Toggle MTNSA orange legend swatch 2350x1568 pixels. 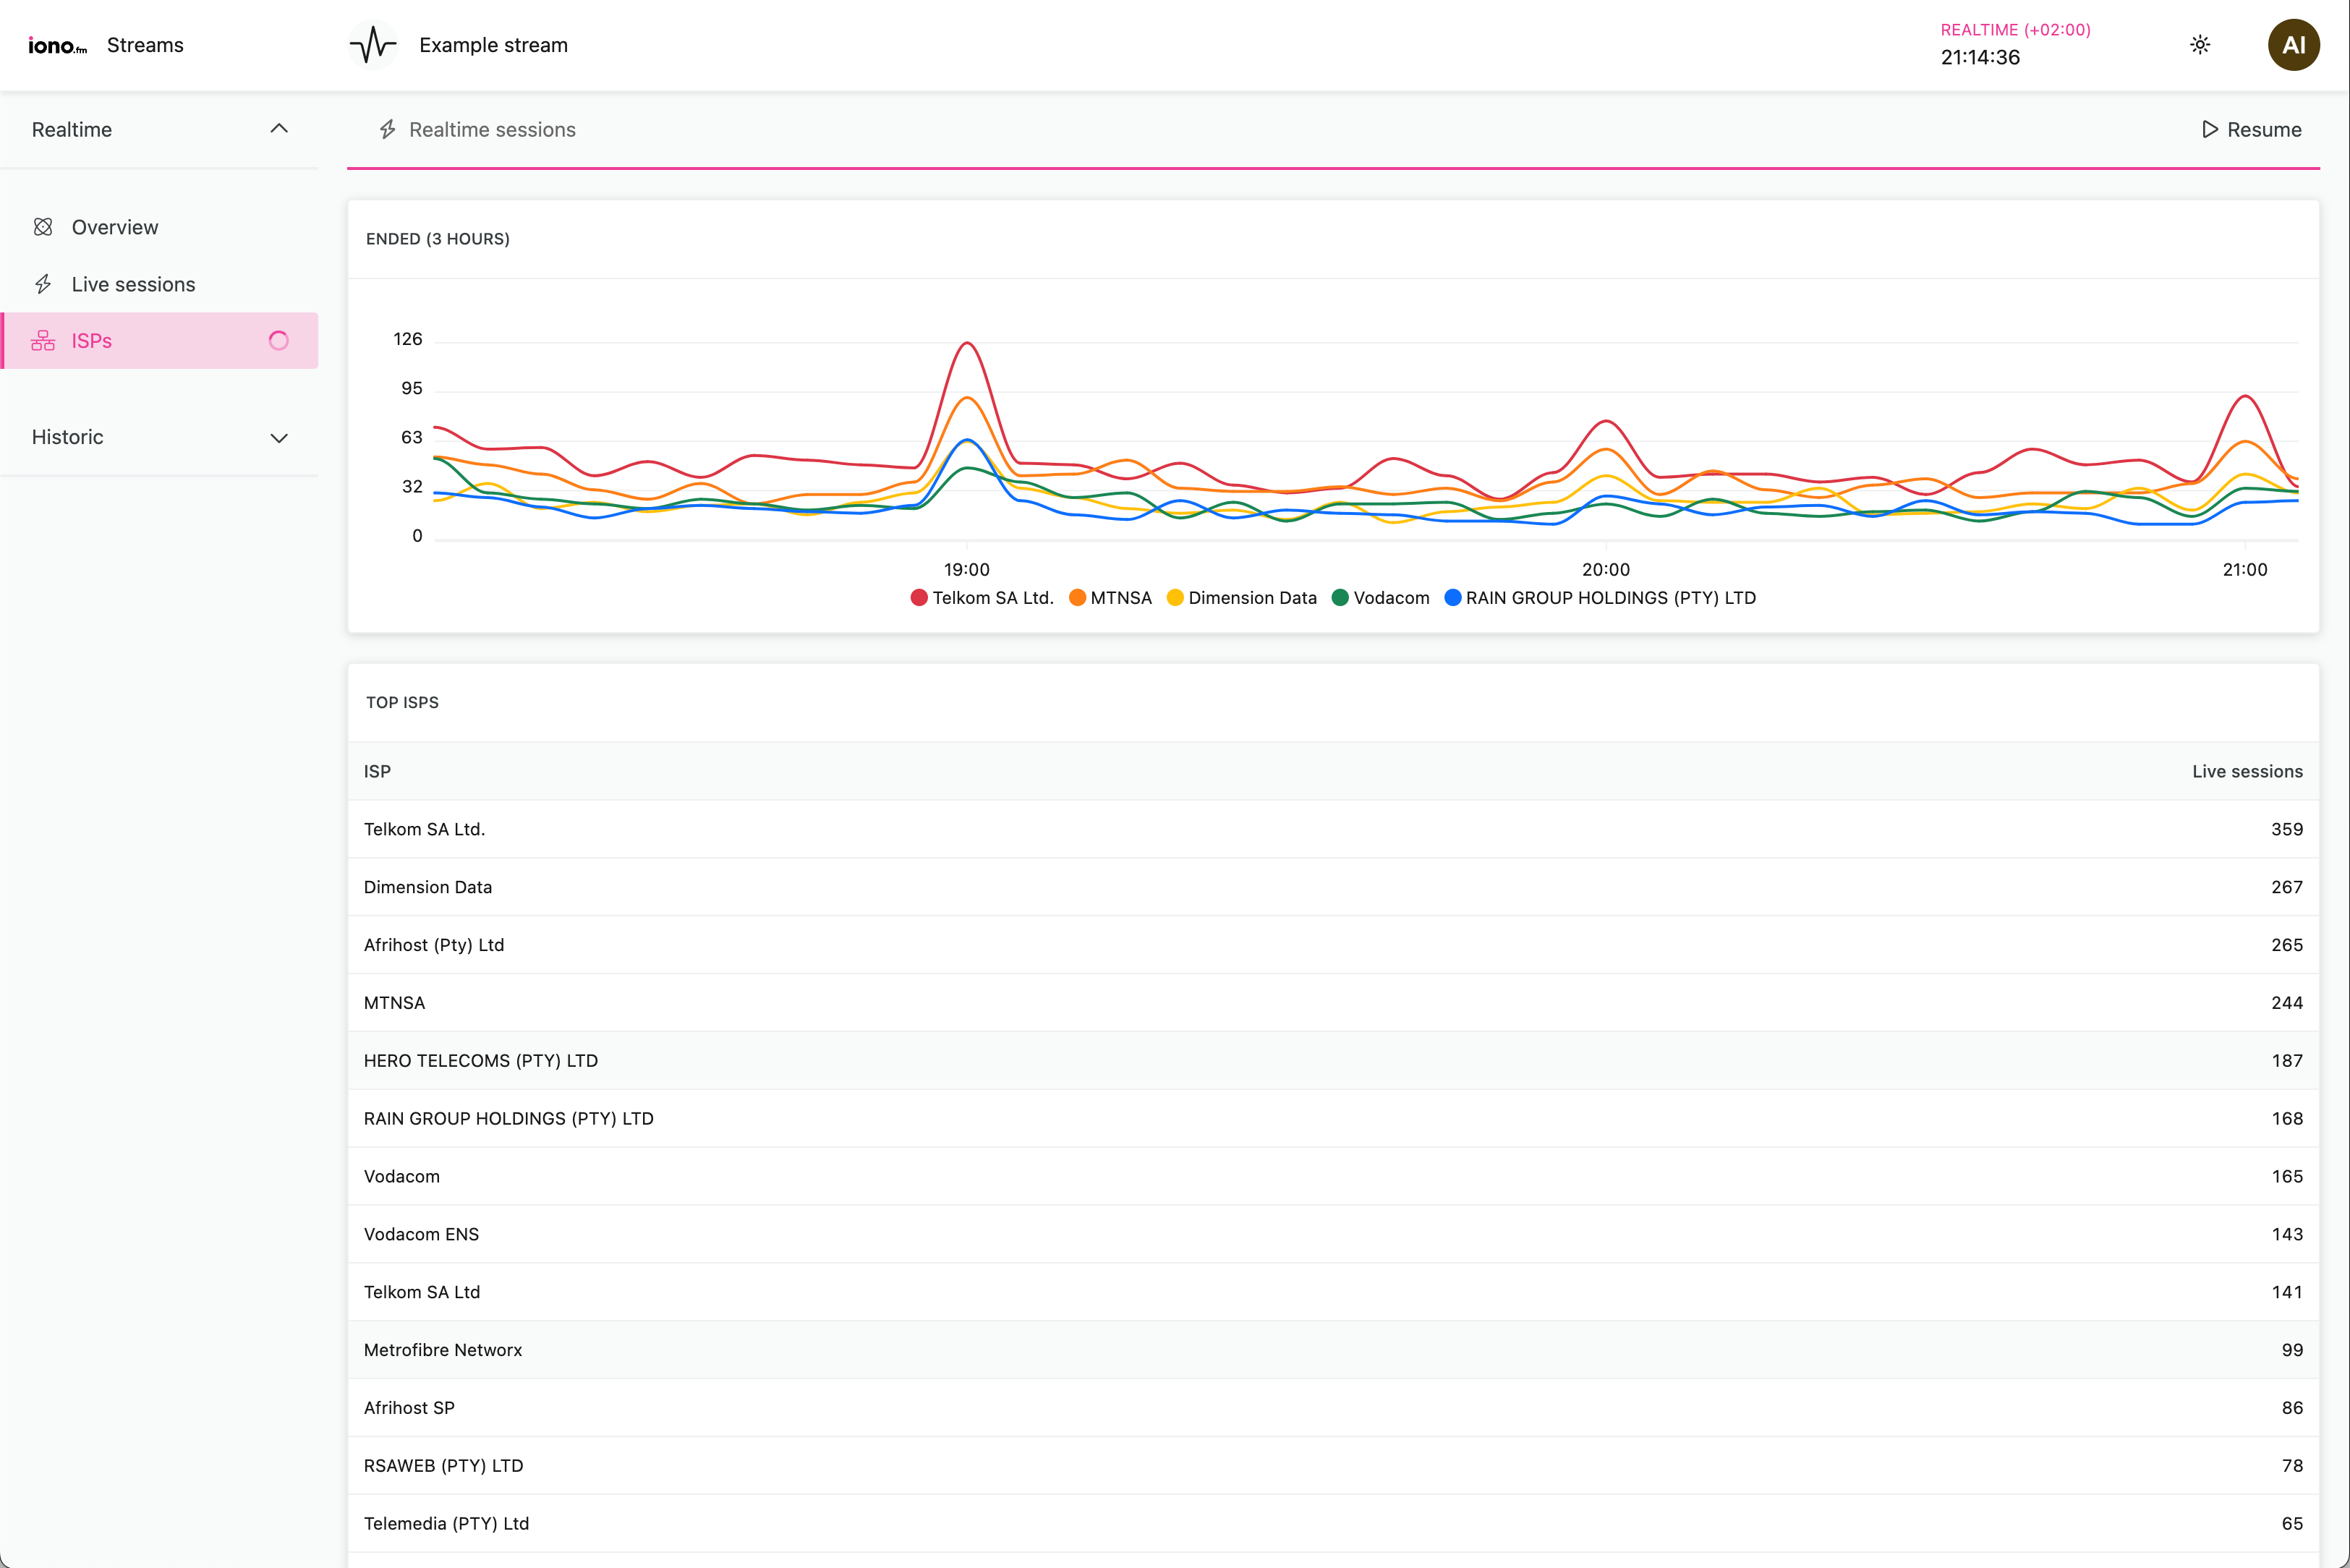tap(1077, 598)
